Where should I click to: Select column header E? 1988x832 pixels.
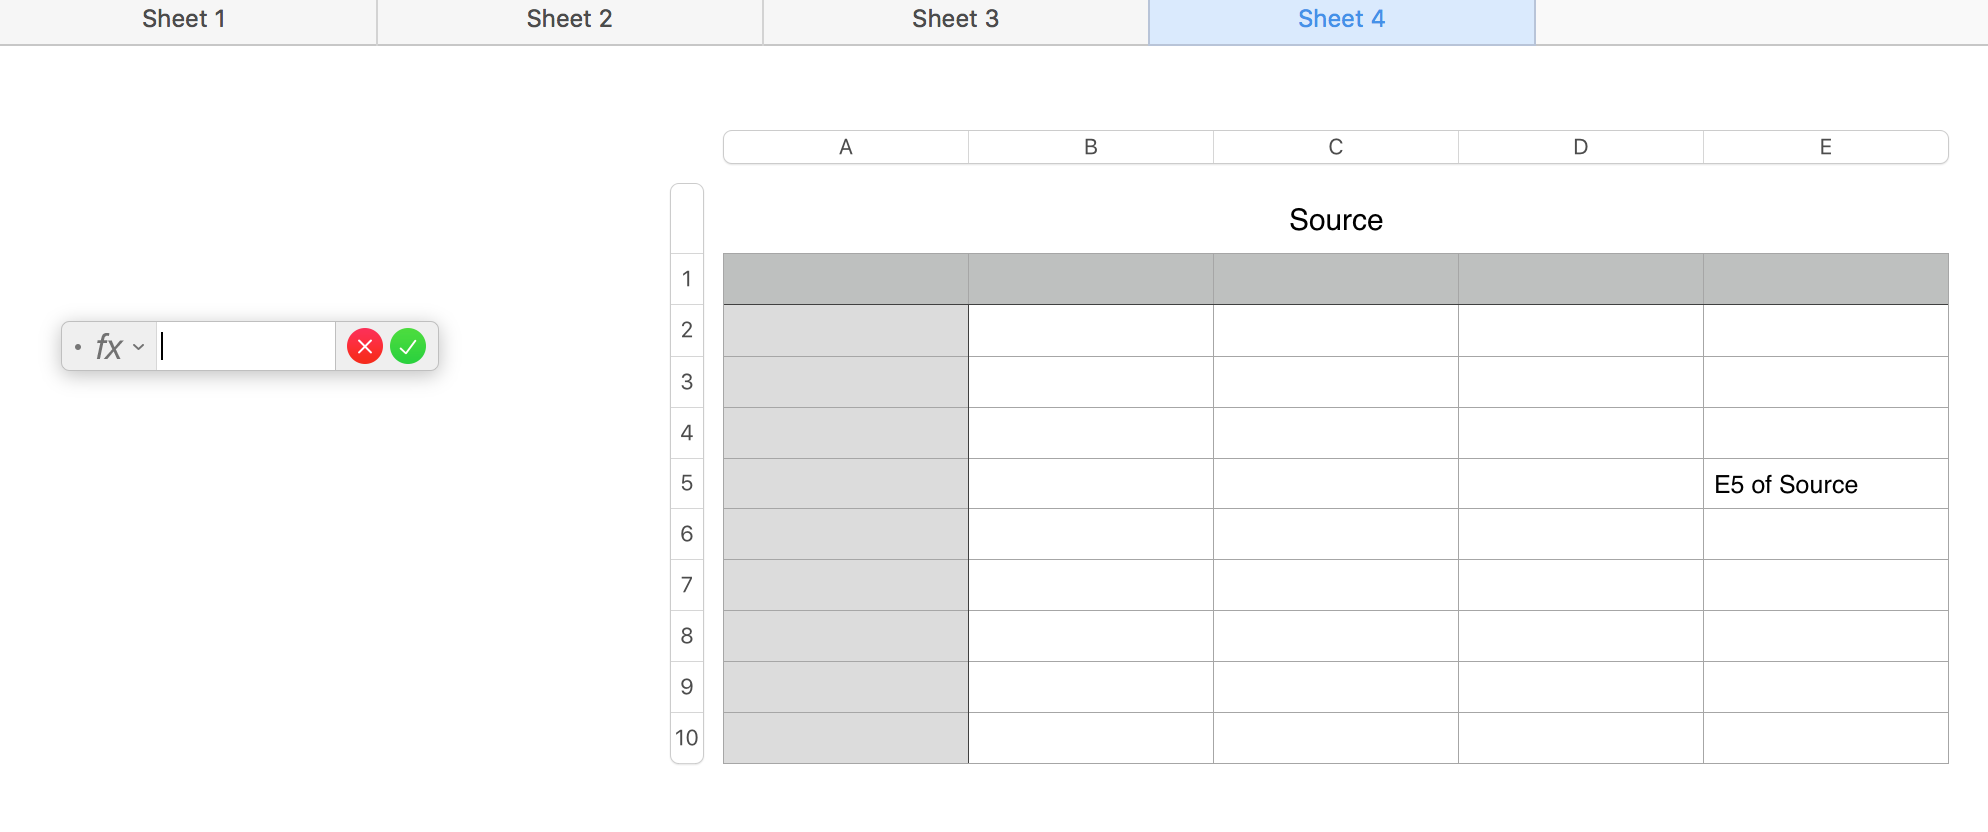pyautogui.click(x=1825, y=146)
